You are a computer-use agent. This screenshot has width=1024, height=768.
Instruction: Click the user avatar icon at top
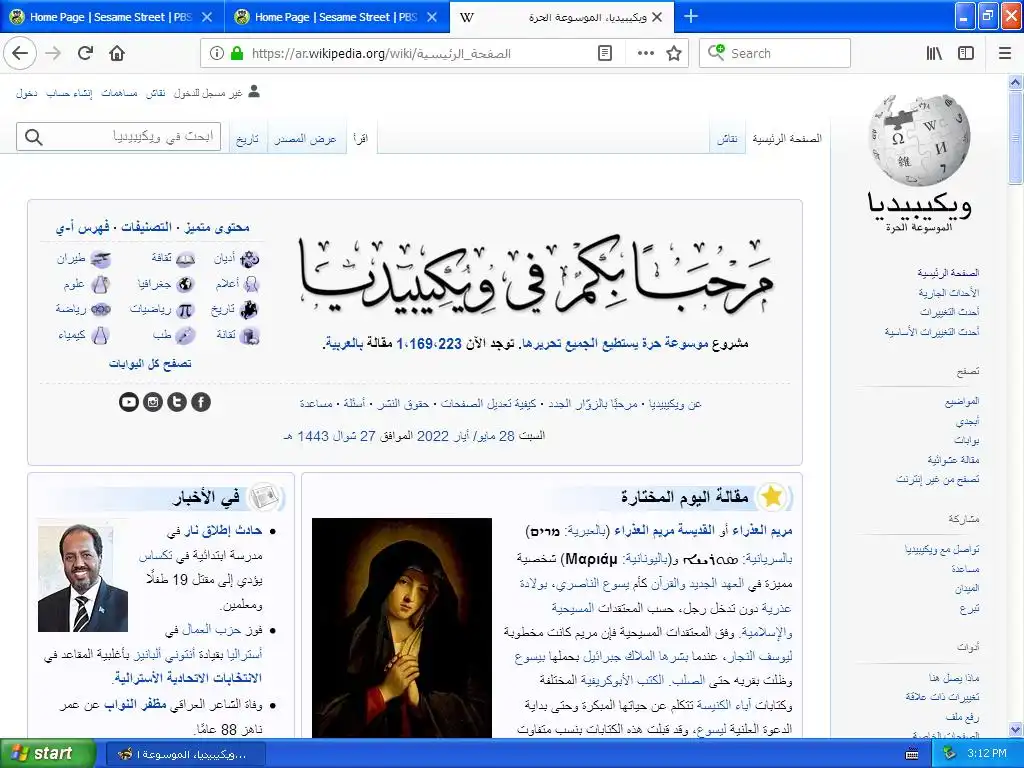pyautogui.click(x=254, y=91)
